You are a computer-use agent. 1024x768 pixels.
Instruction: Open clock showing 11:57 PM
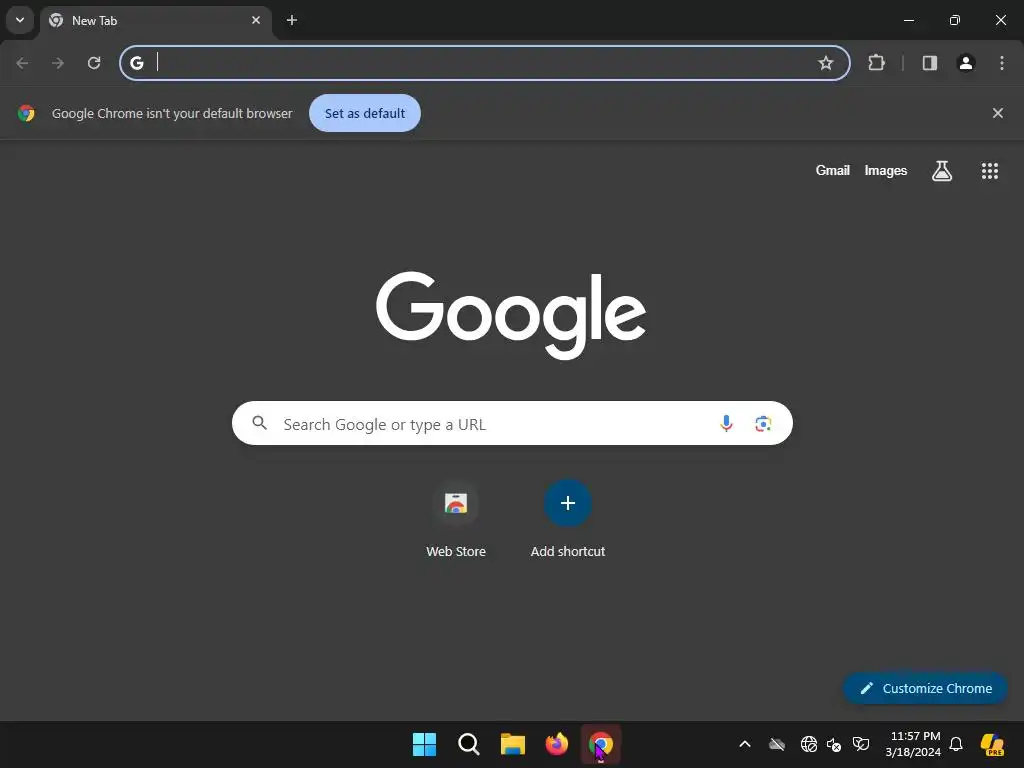click(x=913, y=744)
